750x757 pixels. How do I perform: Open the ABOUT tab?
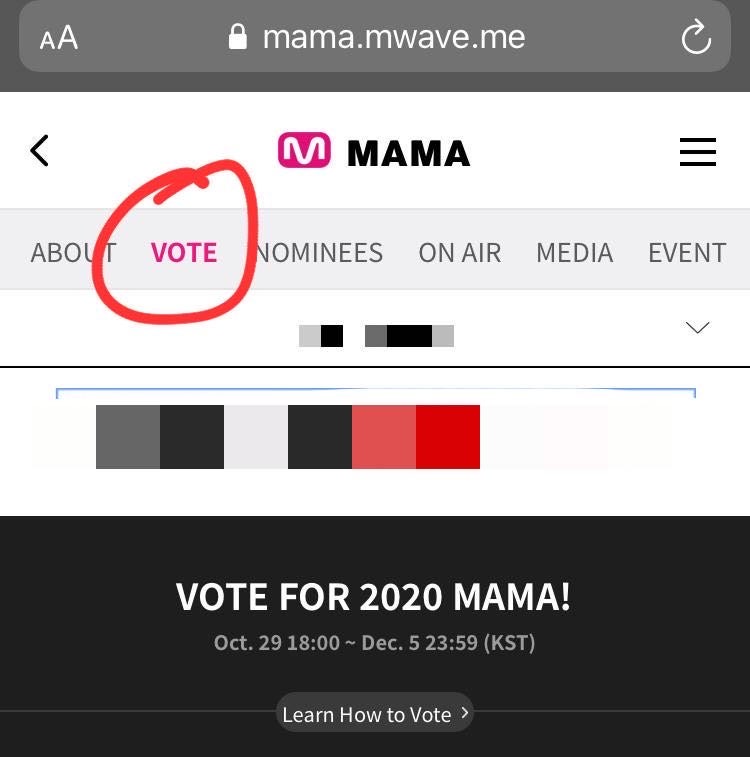[x=73, y=253]
